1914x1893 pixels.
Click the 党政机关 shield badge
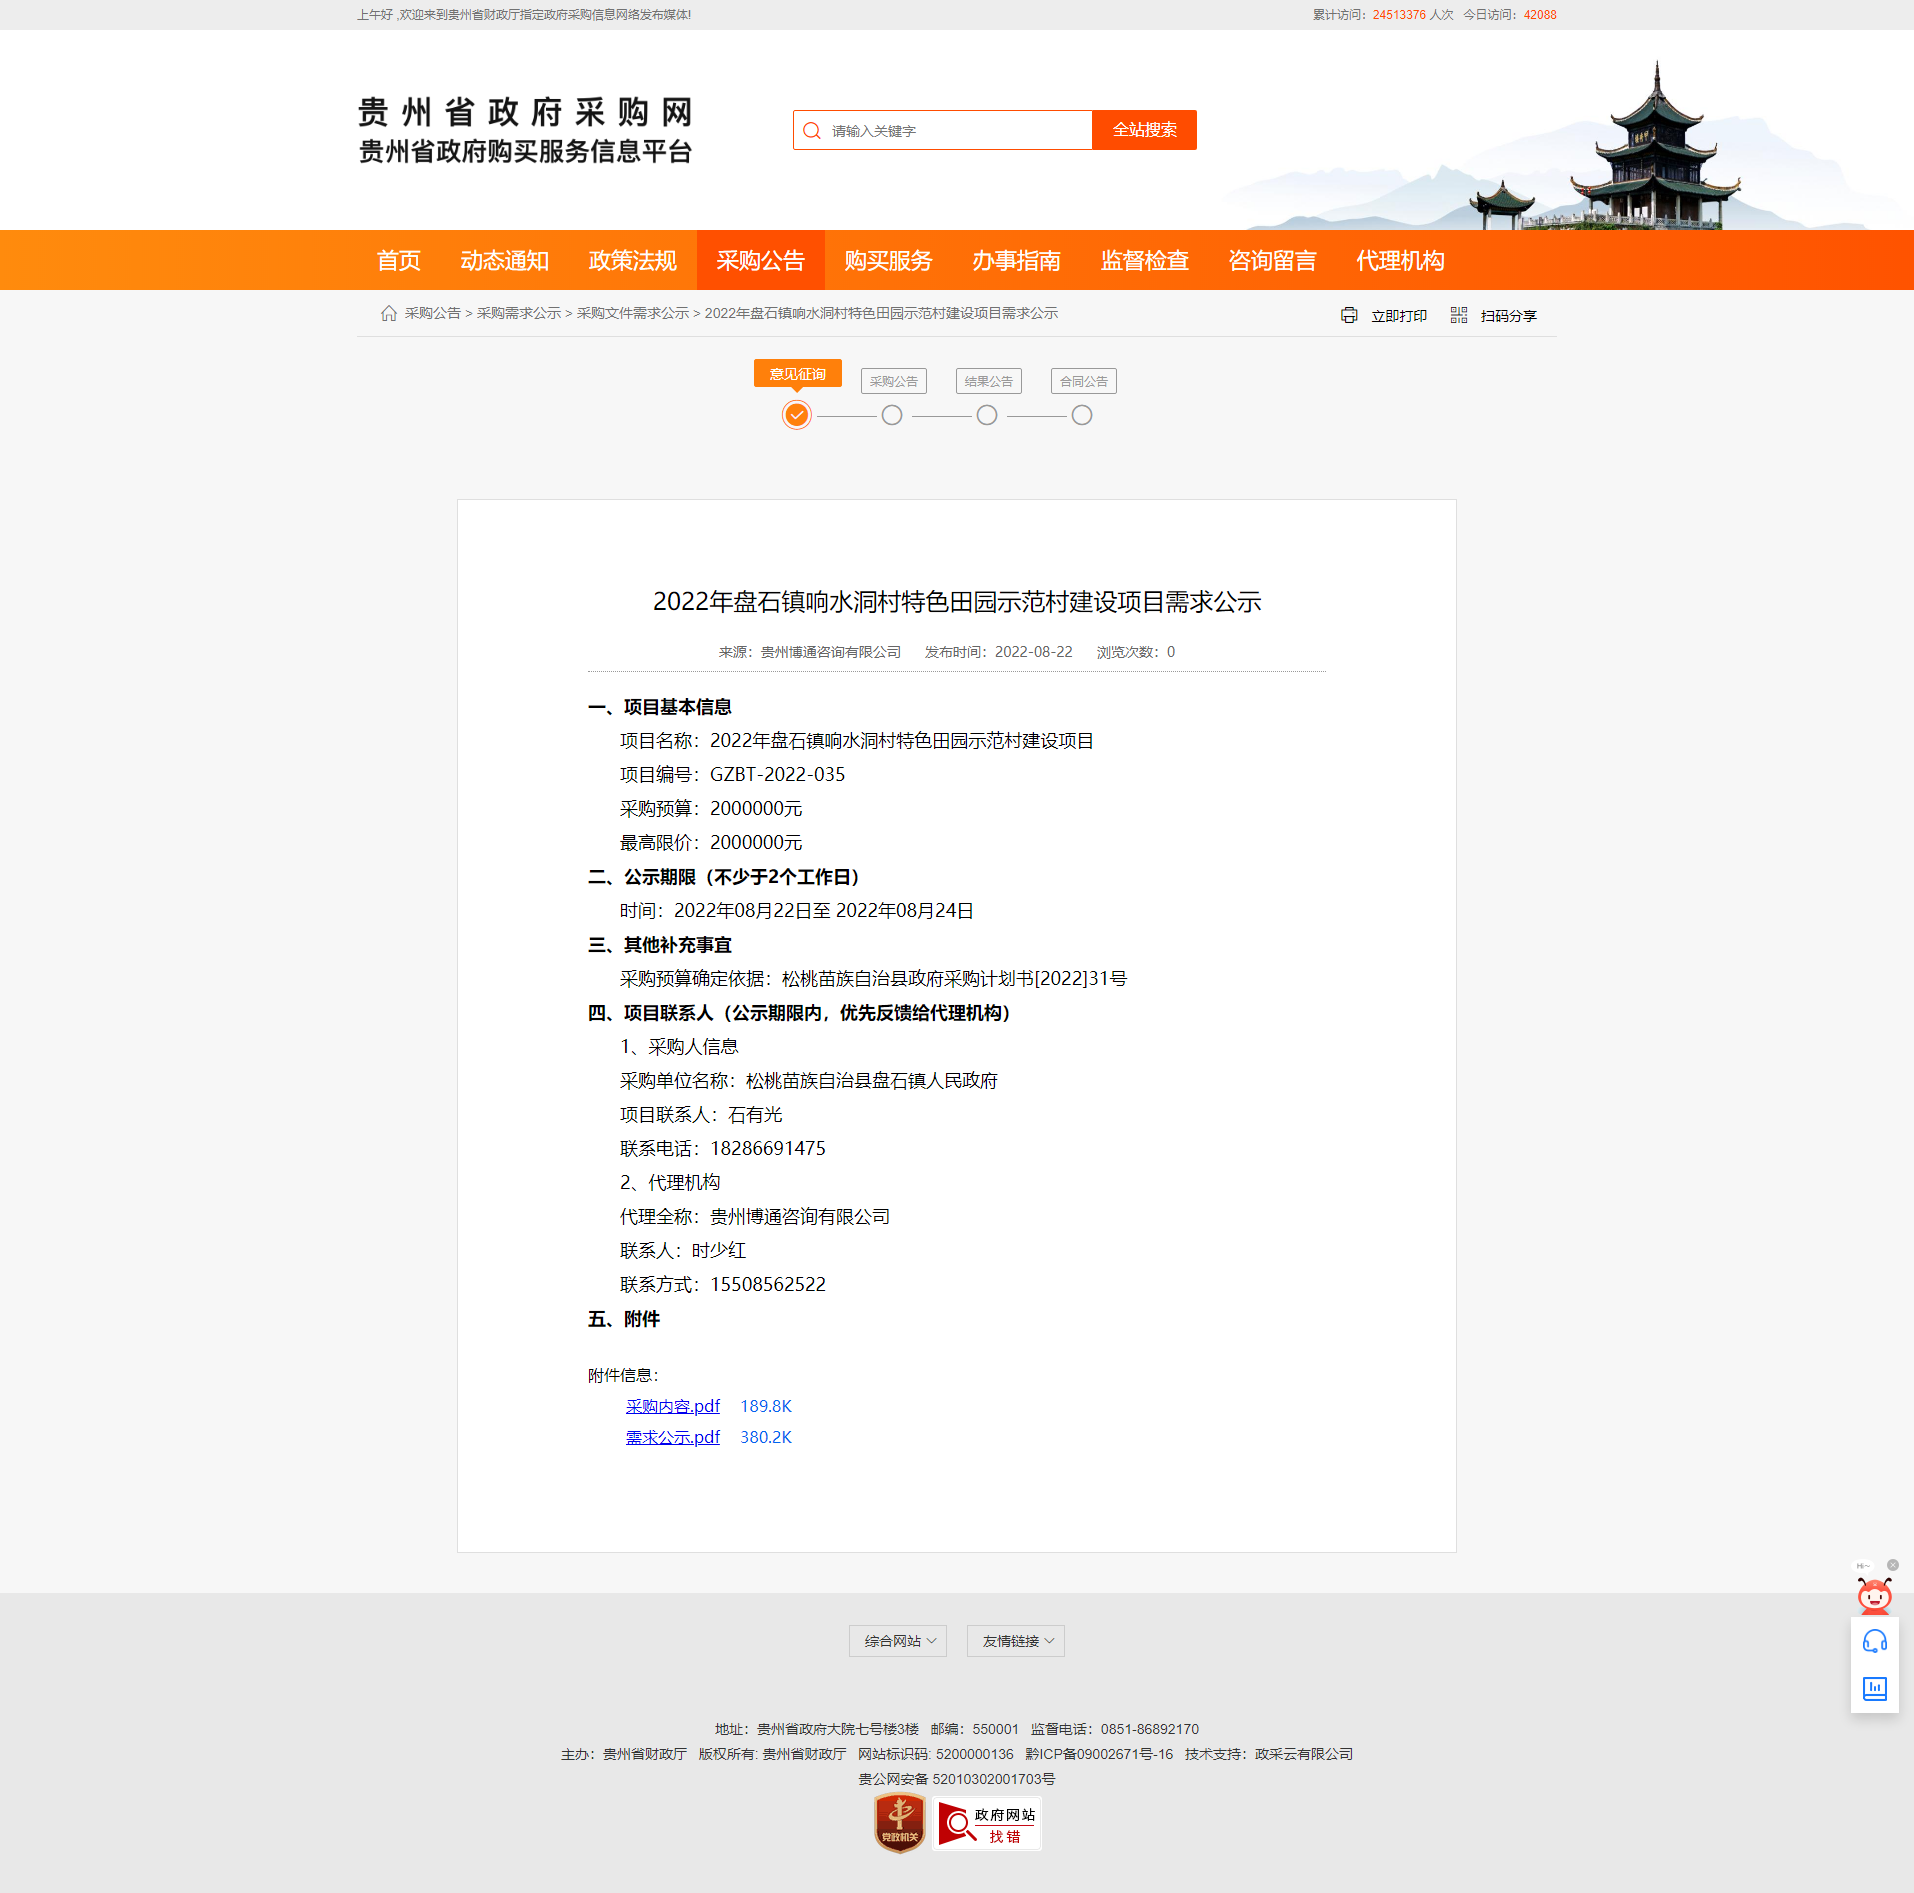900,1823
